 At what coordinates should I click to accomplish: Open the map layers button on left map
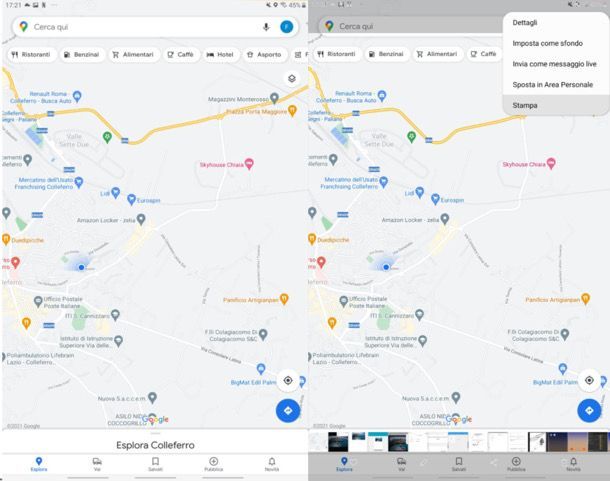click(292, 79)
